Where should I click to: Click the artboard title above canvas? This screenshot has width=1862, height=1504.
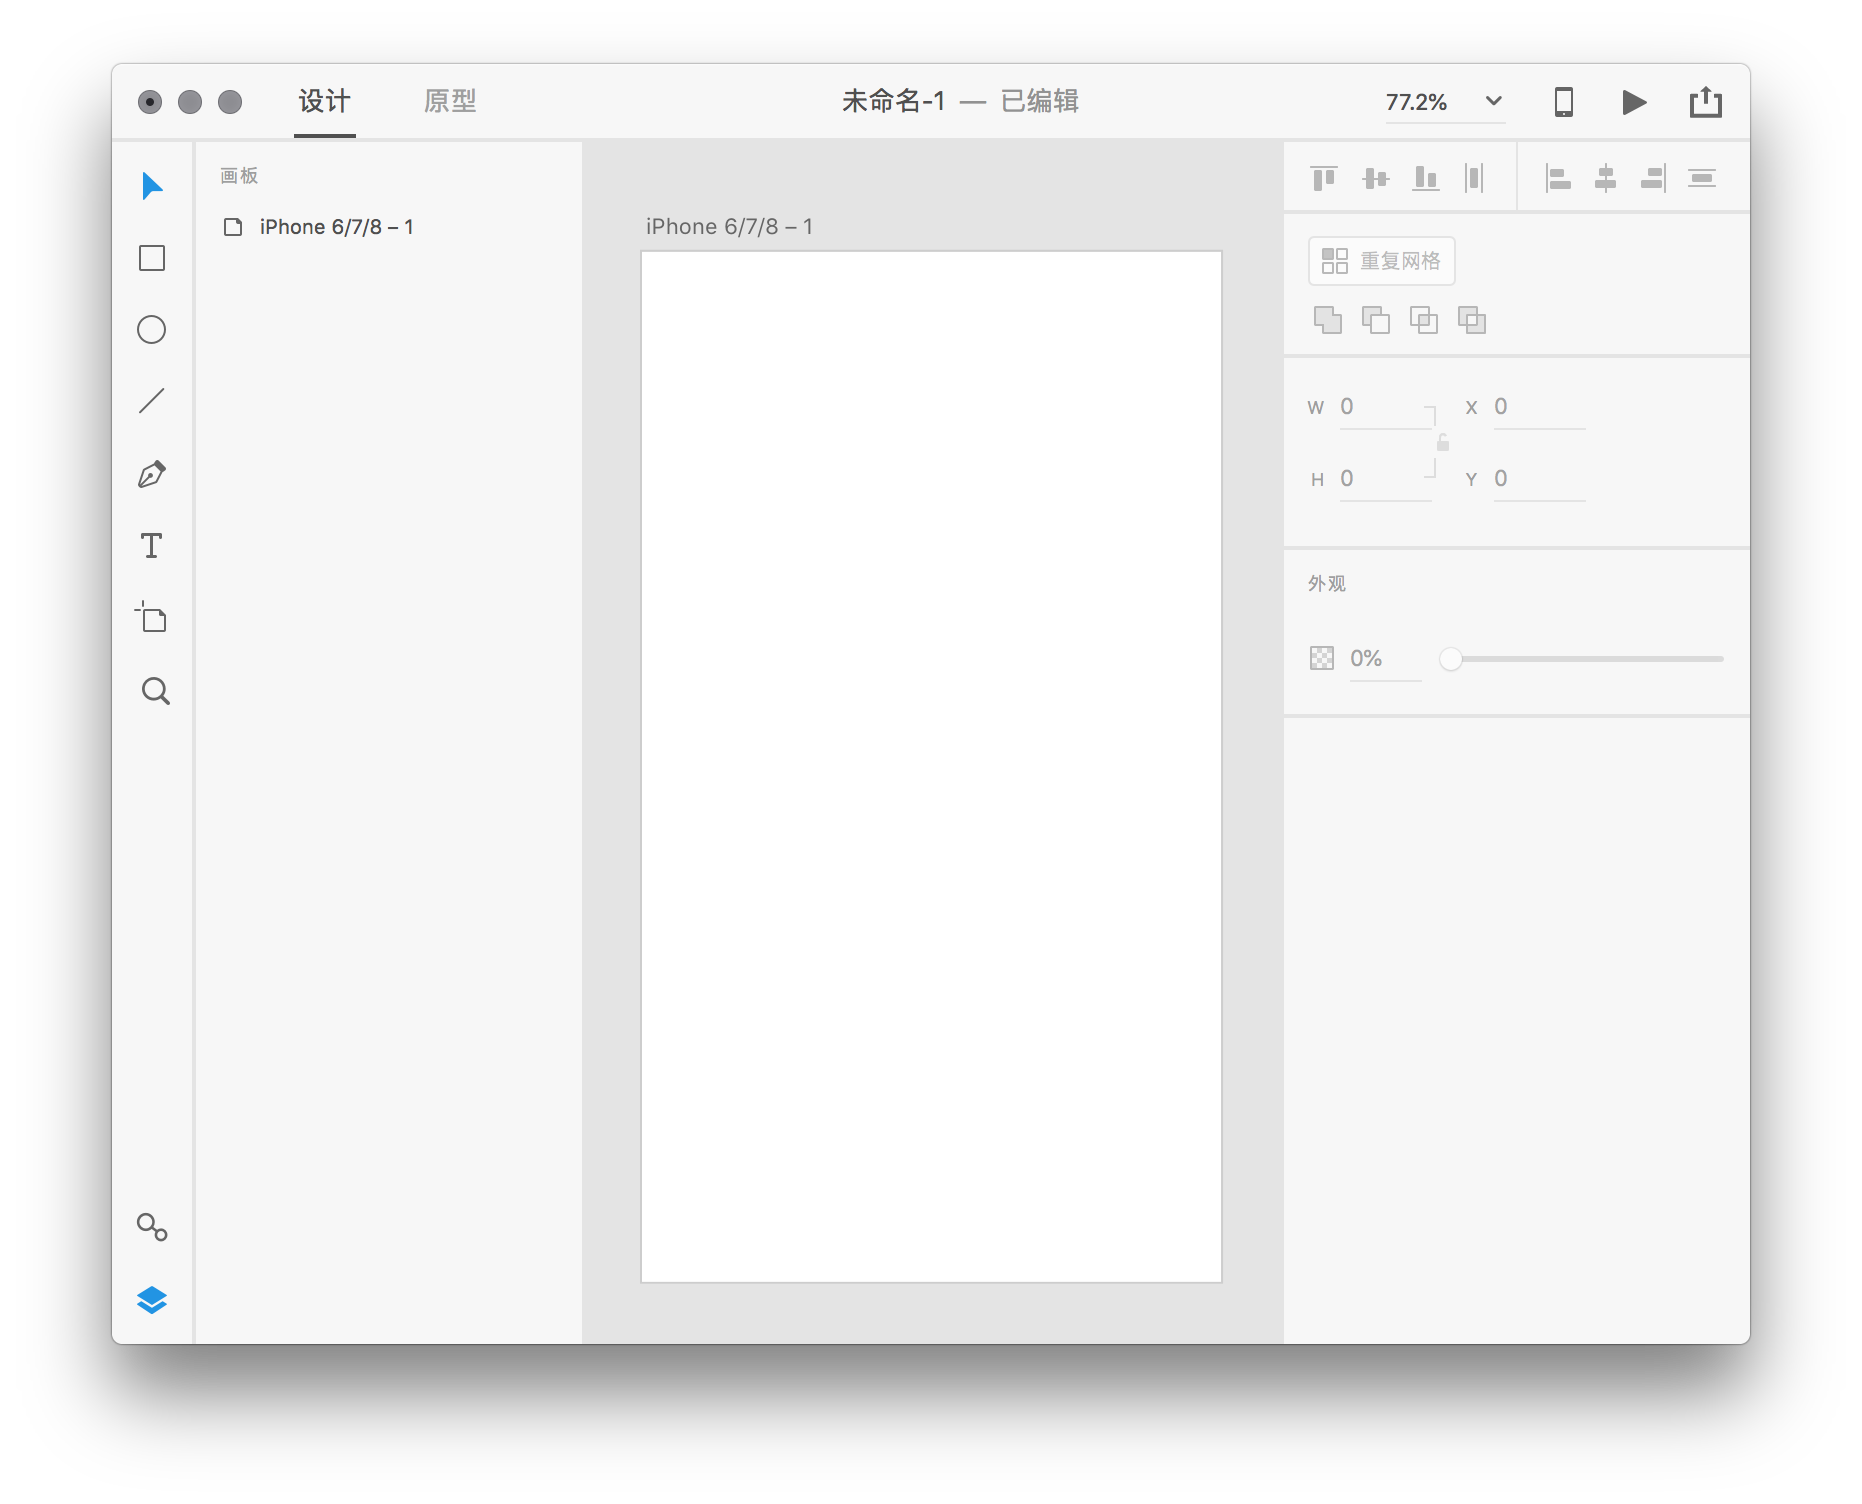point(730,227)
